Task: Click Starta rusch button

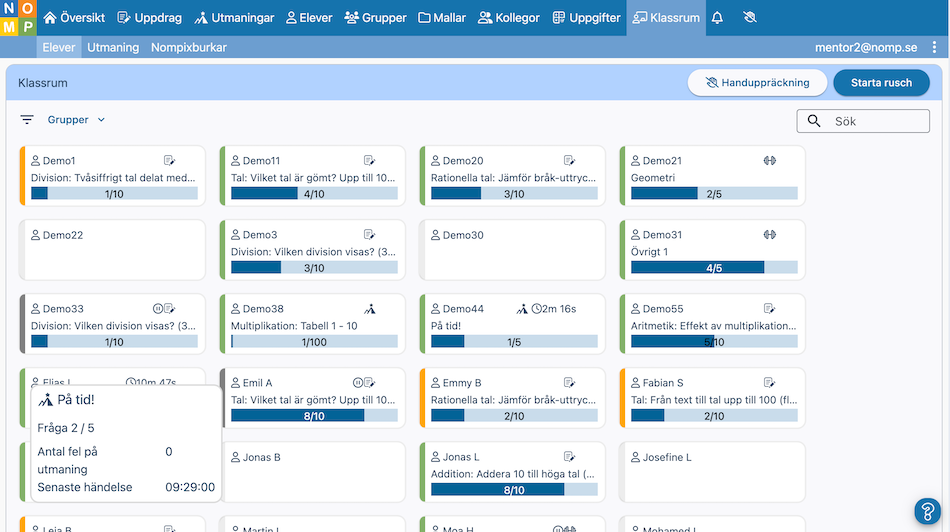Action: pos(881,82)
